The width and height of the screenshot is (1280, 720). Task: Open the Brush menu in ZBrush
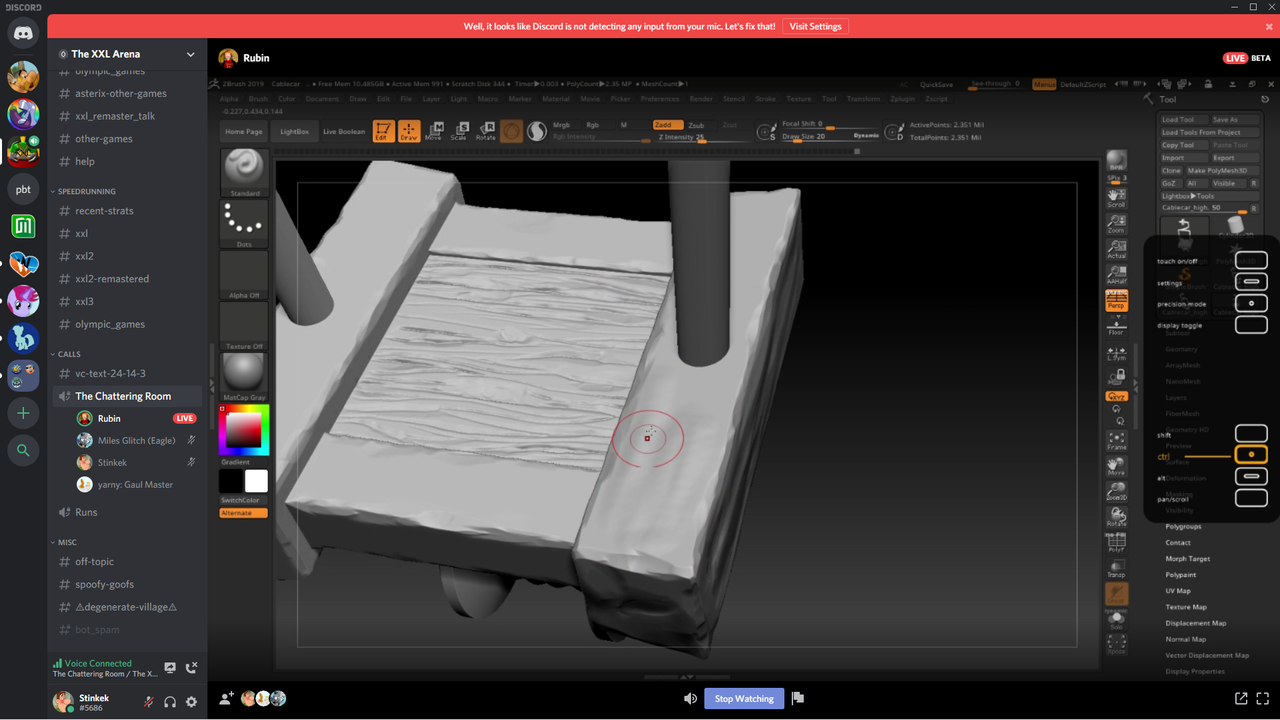pos(258,99)
